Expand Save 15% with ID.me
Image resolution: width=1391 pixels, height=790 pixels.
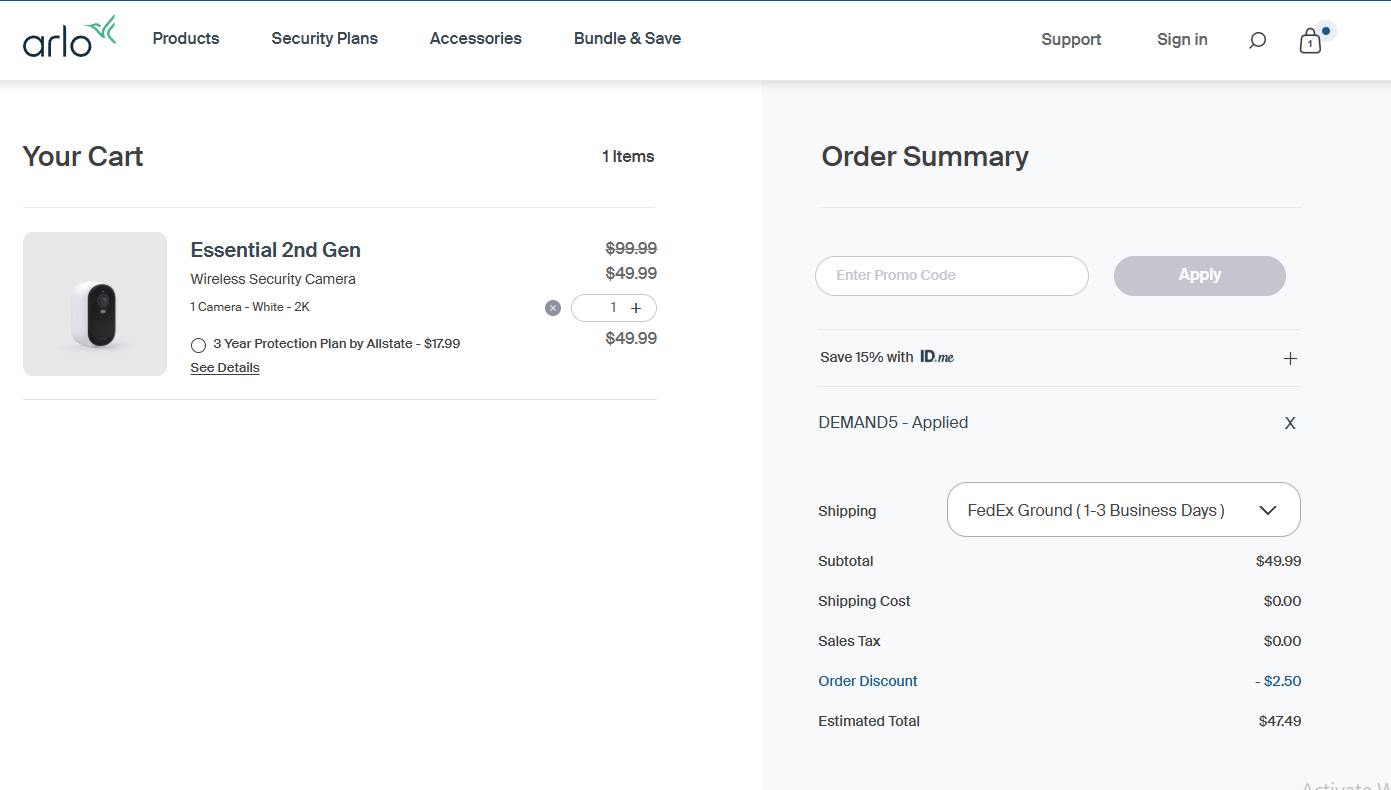(x=1290, y=358)
